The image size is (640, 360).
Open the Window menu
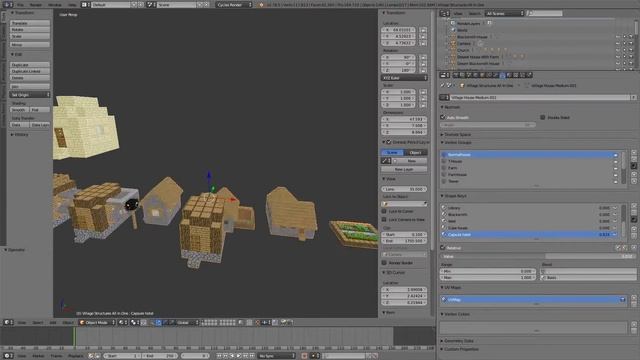coord(55,4)
